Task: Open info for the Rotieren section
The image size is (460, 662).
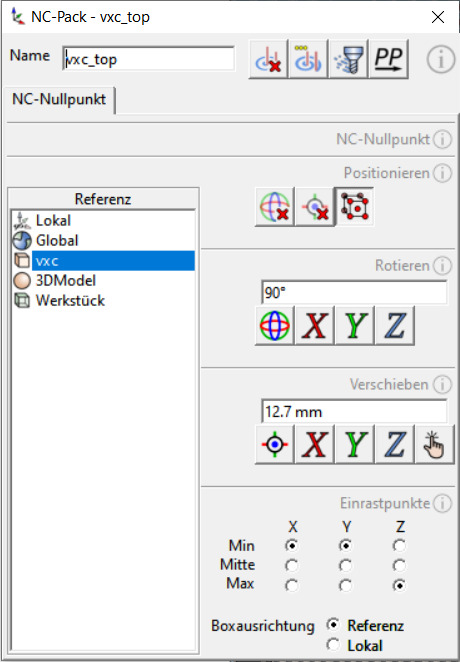Action: [442, 266]
